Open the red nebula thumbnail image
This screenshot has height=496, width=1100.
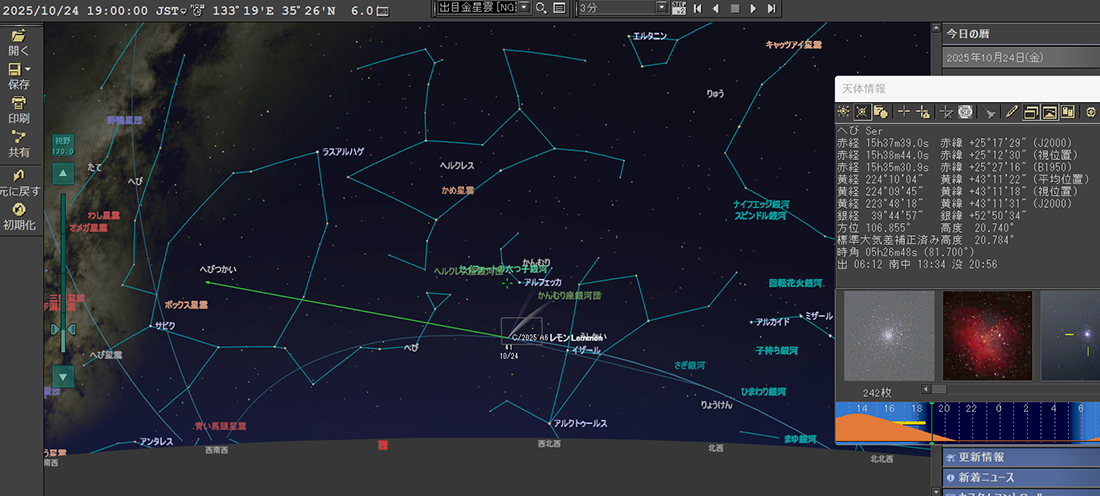coord(987,335)
